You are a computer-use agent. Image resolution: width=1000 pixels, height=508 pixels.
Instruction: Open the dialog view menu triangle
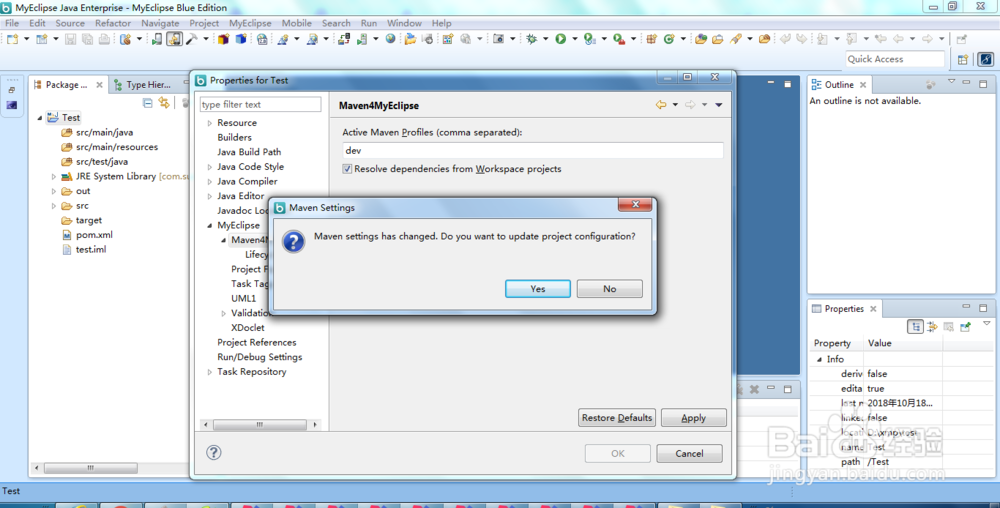click(719, 105)
